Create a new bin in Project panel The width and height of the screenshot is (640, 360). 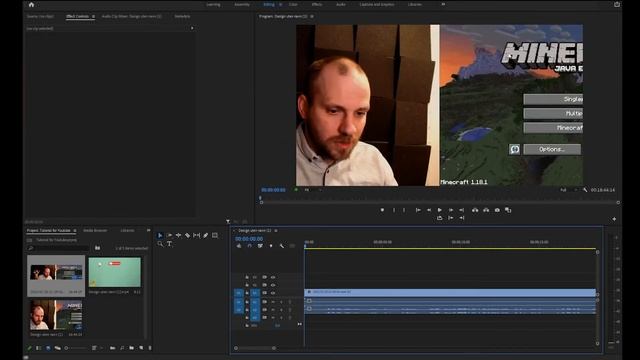tap(131, 348)
